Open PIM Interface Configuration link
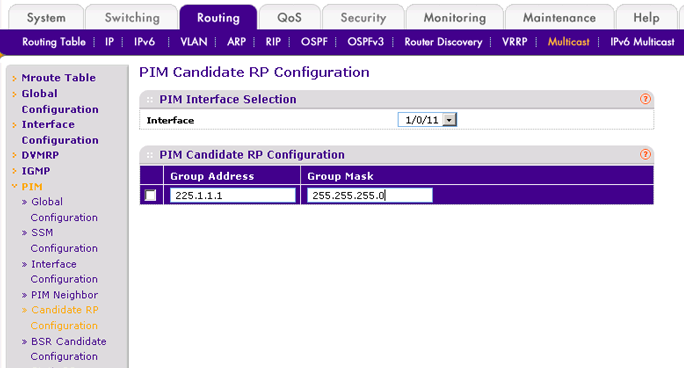This screenshot has height=368, width=684. coord(64,271)
